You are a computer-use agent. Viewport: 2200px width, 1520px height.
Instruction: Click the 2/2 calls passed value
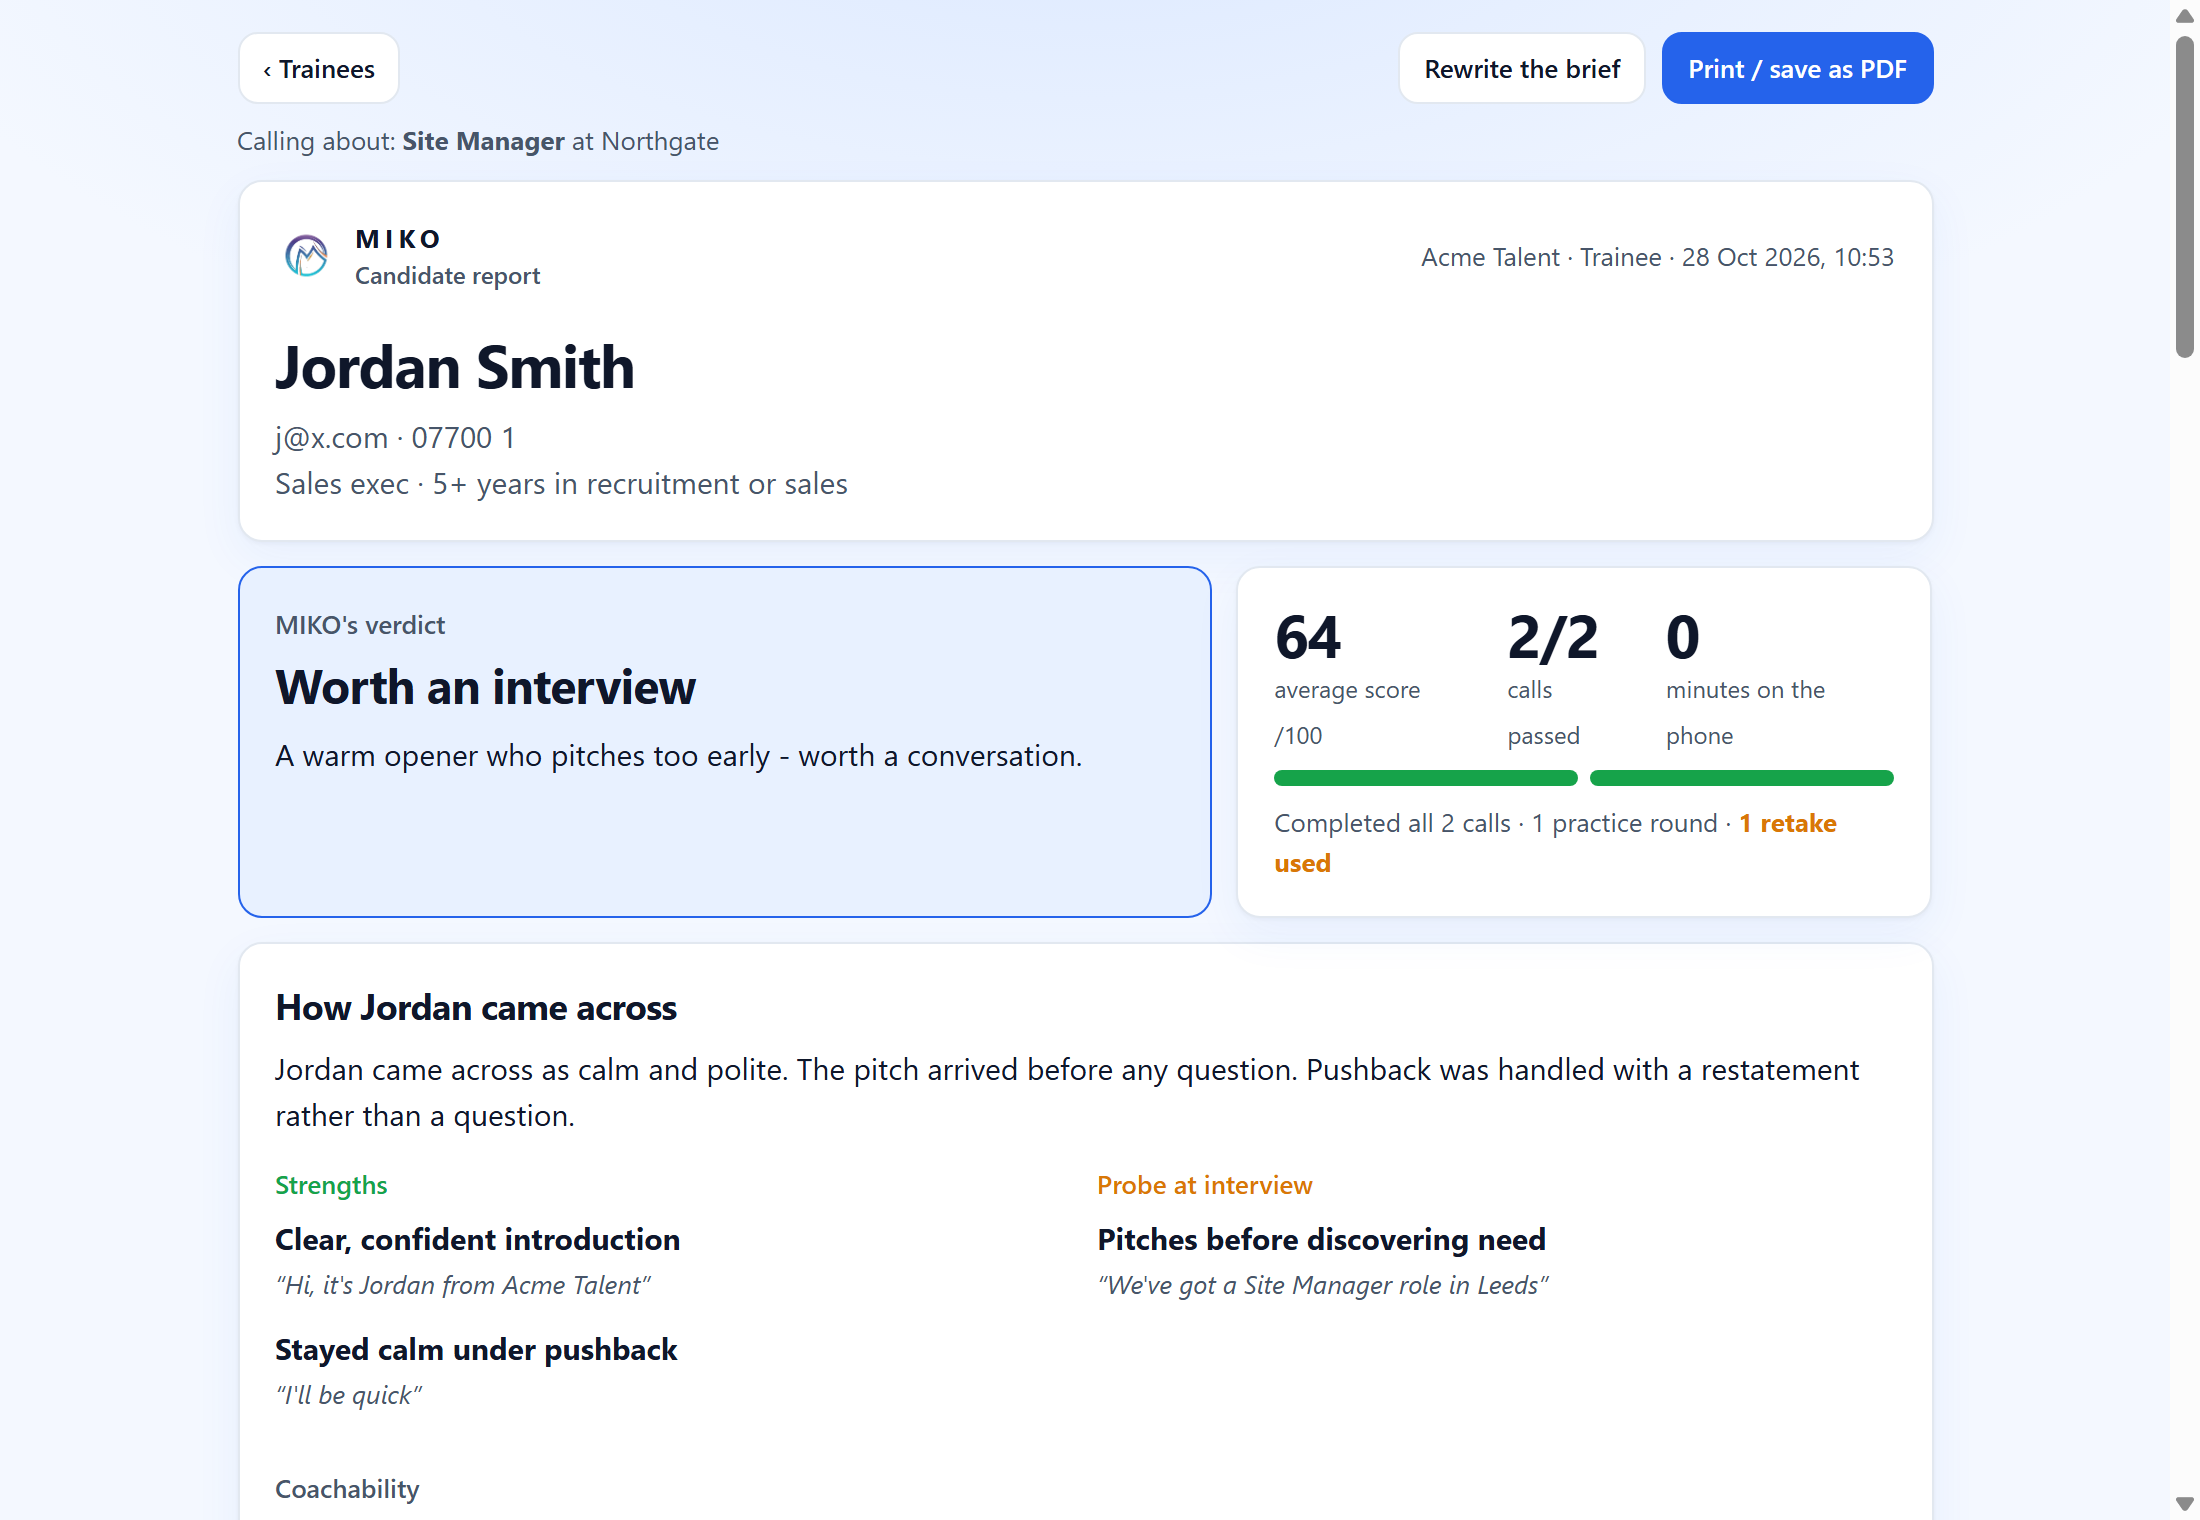pos(1553,637)
